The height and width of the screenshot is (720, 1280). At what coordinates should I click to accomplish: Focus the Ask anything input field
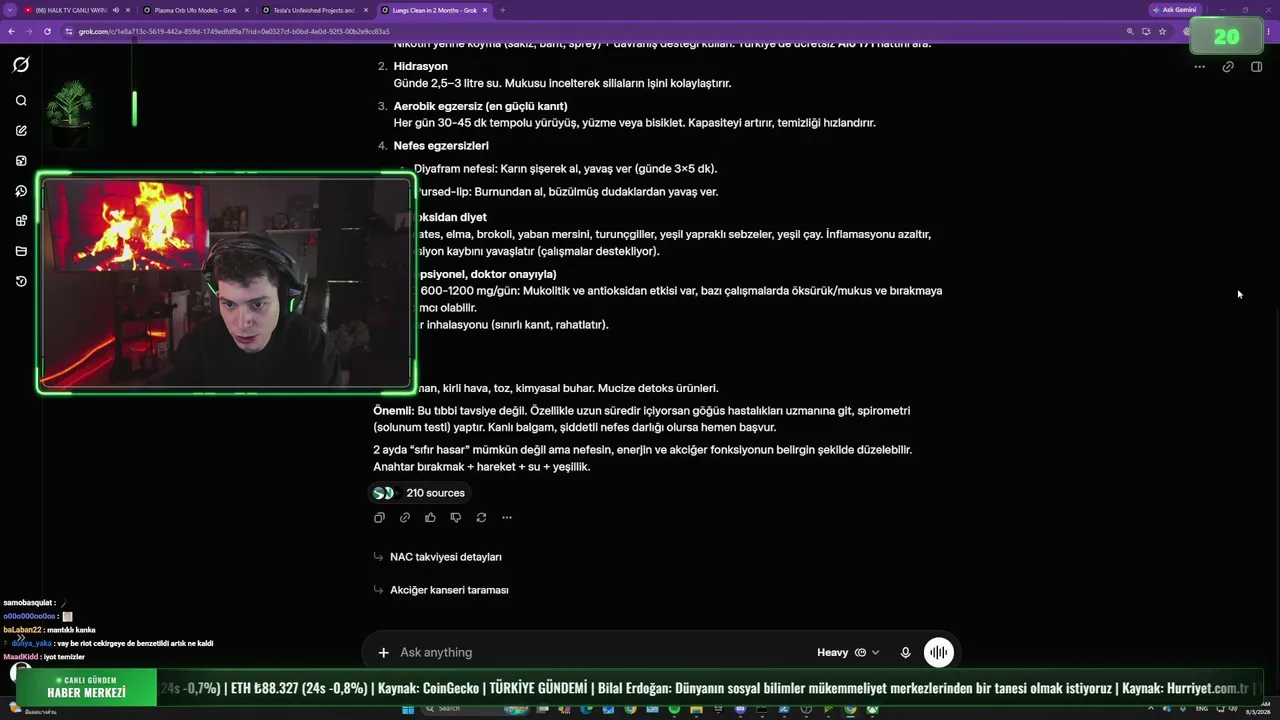coord(598,653)
